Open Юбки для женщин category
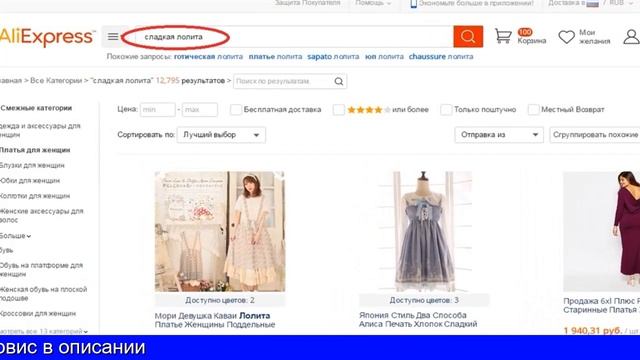The image size is (640, 360). pos(30,180)
